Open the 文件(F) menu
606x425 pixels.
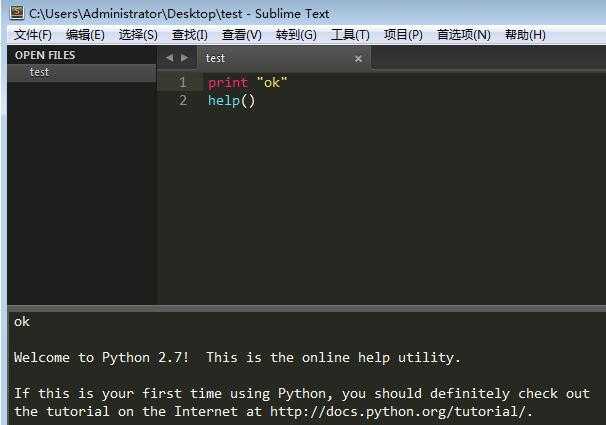33,35
